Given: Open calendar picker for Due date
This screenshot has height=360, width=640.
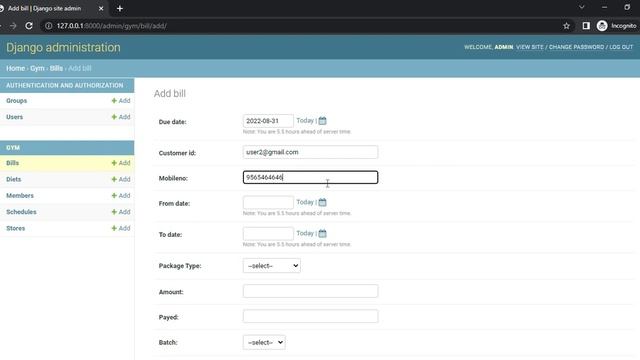Looking at the screenshot, I should click(x=322, y=121).
